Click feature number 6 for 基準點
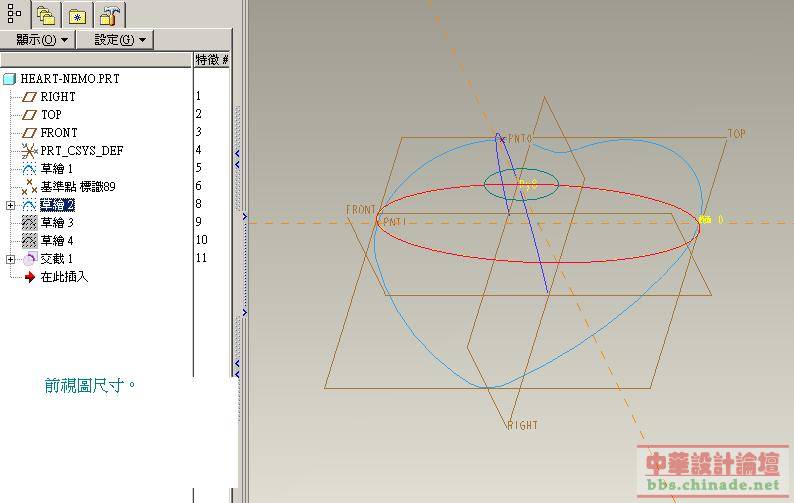The height and width of the screenshot is (503, 794). pyautogui.click(x=198, y=186)
